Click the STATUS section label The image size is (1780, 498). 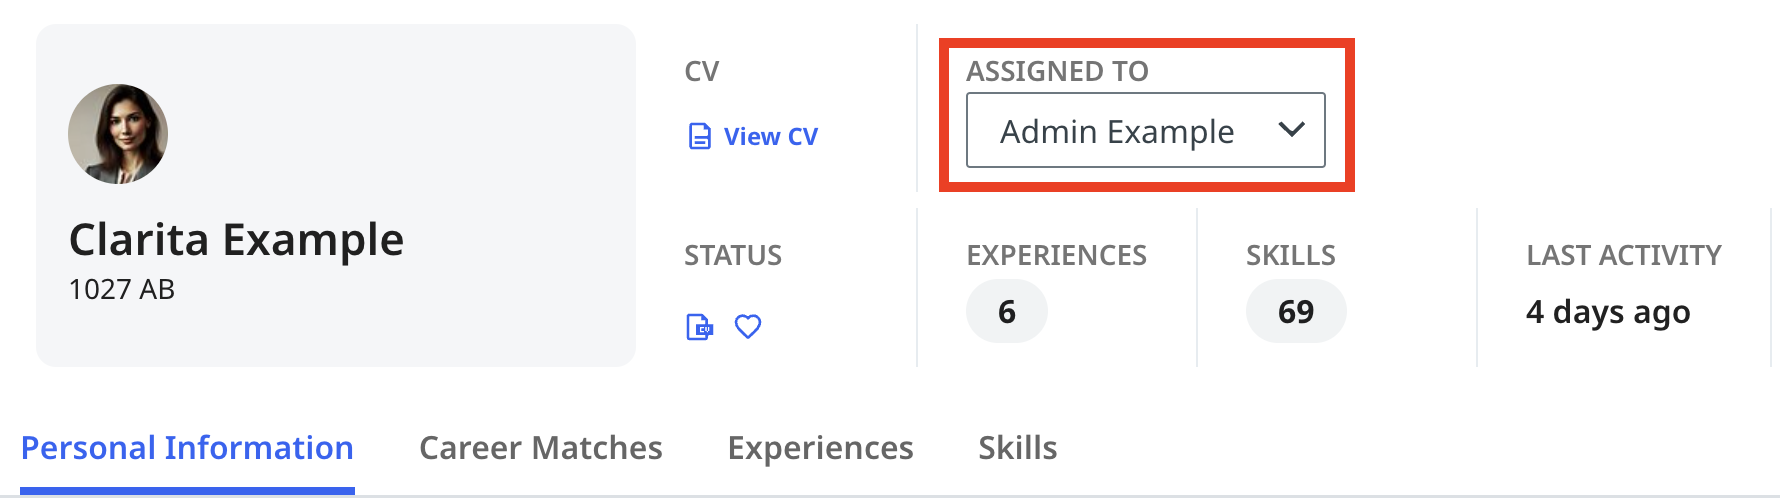(733, 255)
